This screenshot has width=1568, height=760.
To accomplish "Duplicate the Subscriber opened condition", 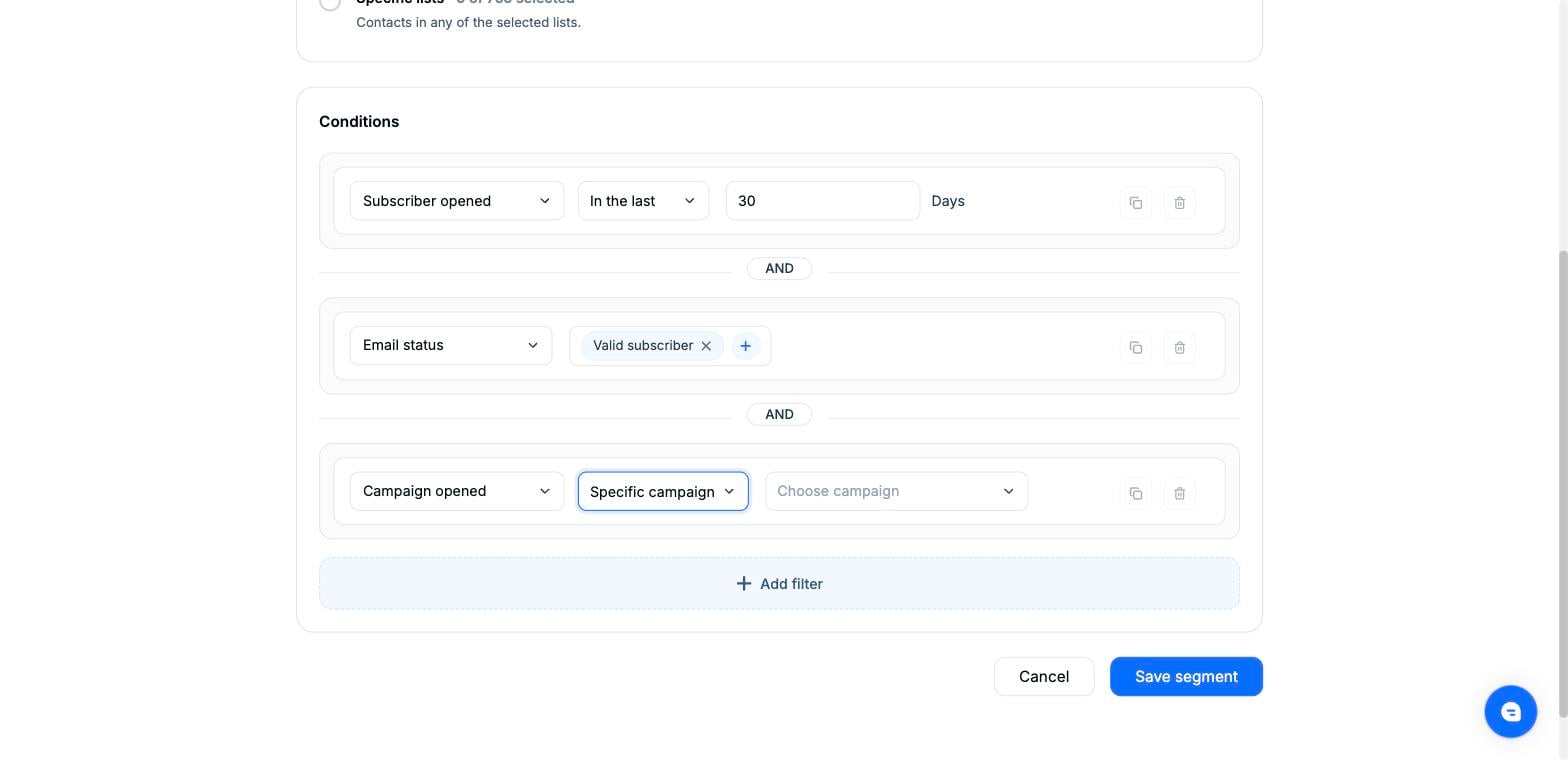I will coord(1136,203).
